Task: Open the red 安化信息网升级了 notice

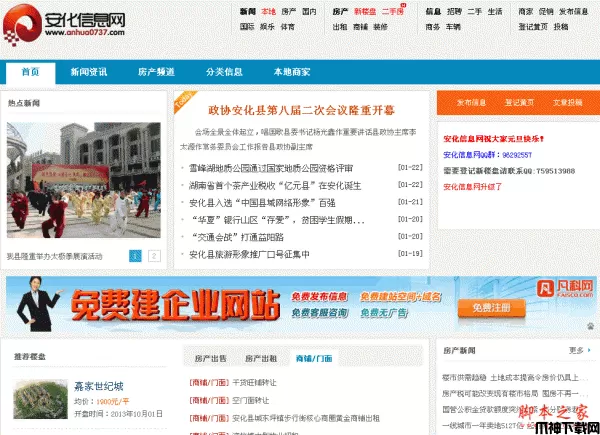Action: click(x=473, y=187)
